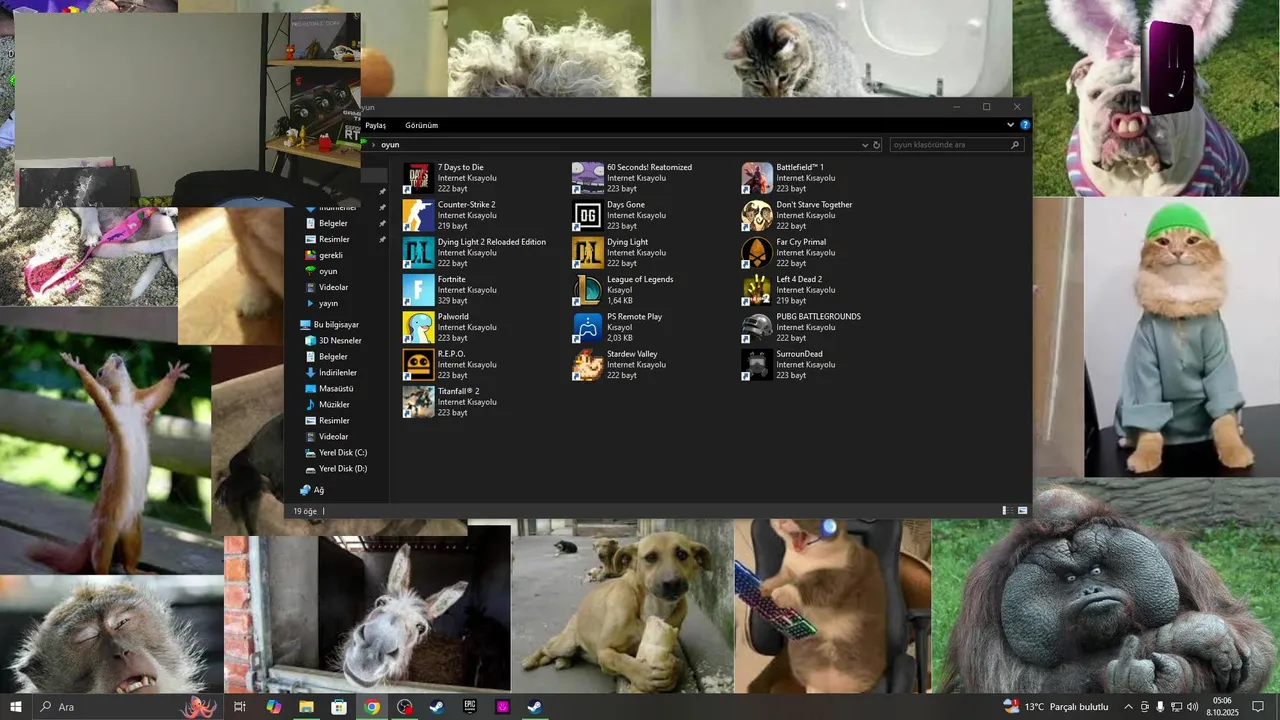The height and width of the screenshot is (720, 1280).
Task: Launch the Counter-Strike 2 shortcut icon
Action: click(x=418, y=215)
